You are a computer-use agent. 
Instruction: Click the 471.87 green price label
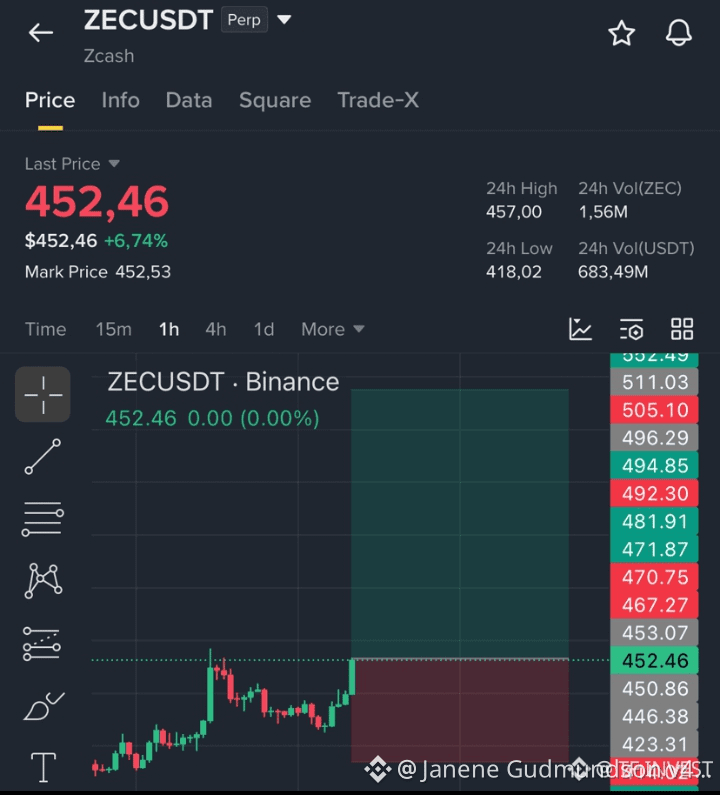point(655,550)
